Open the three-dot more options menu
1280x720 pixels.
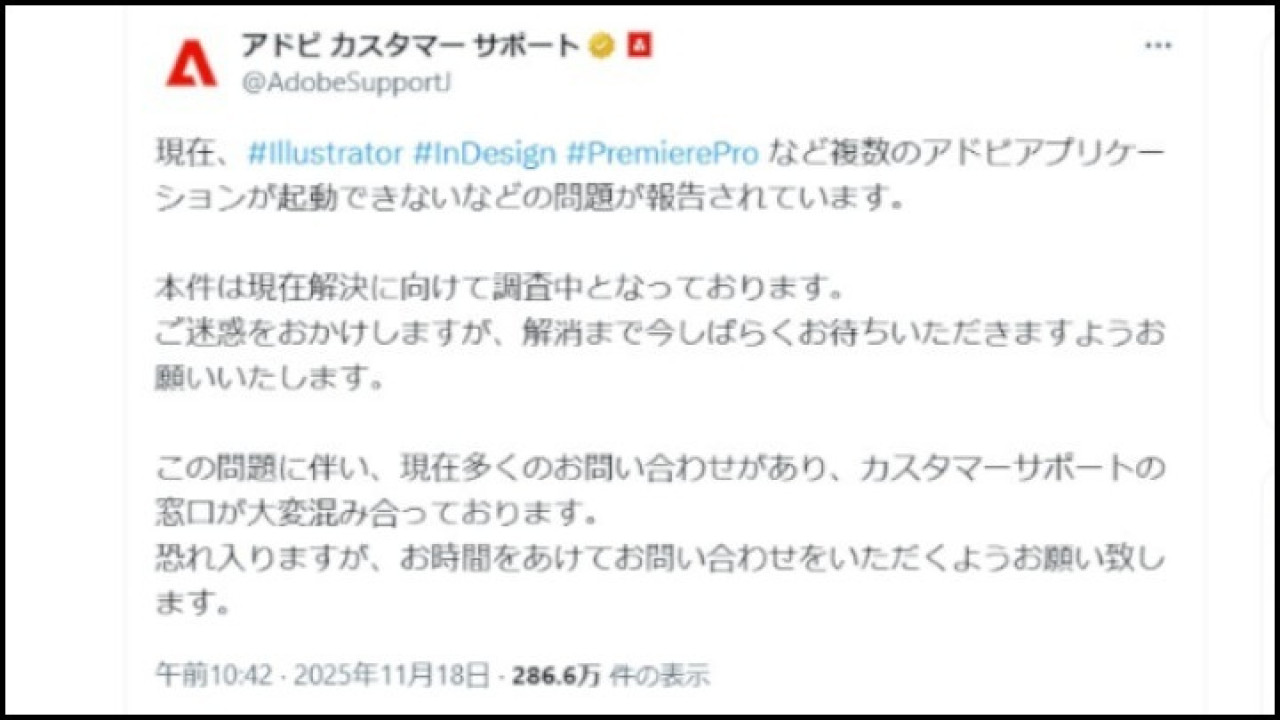click(1157, 46)
